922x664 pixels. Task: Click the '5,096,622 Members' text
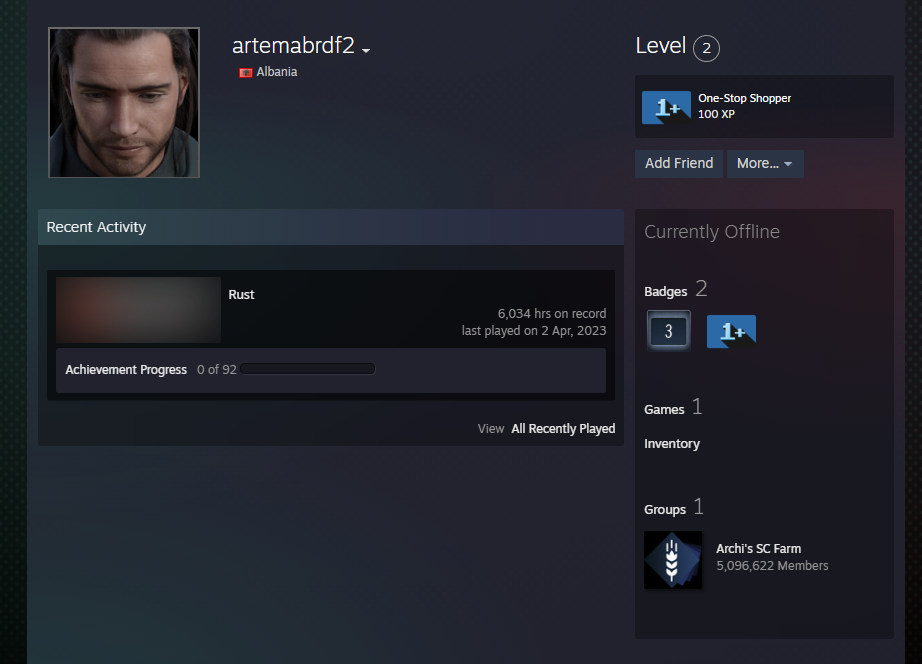click(x=772, y=566)
